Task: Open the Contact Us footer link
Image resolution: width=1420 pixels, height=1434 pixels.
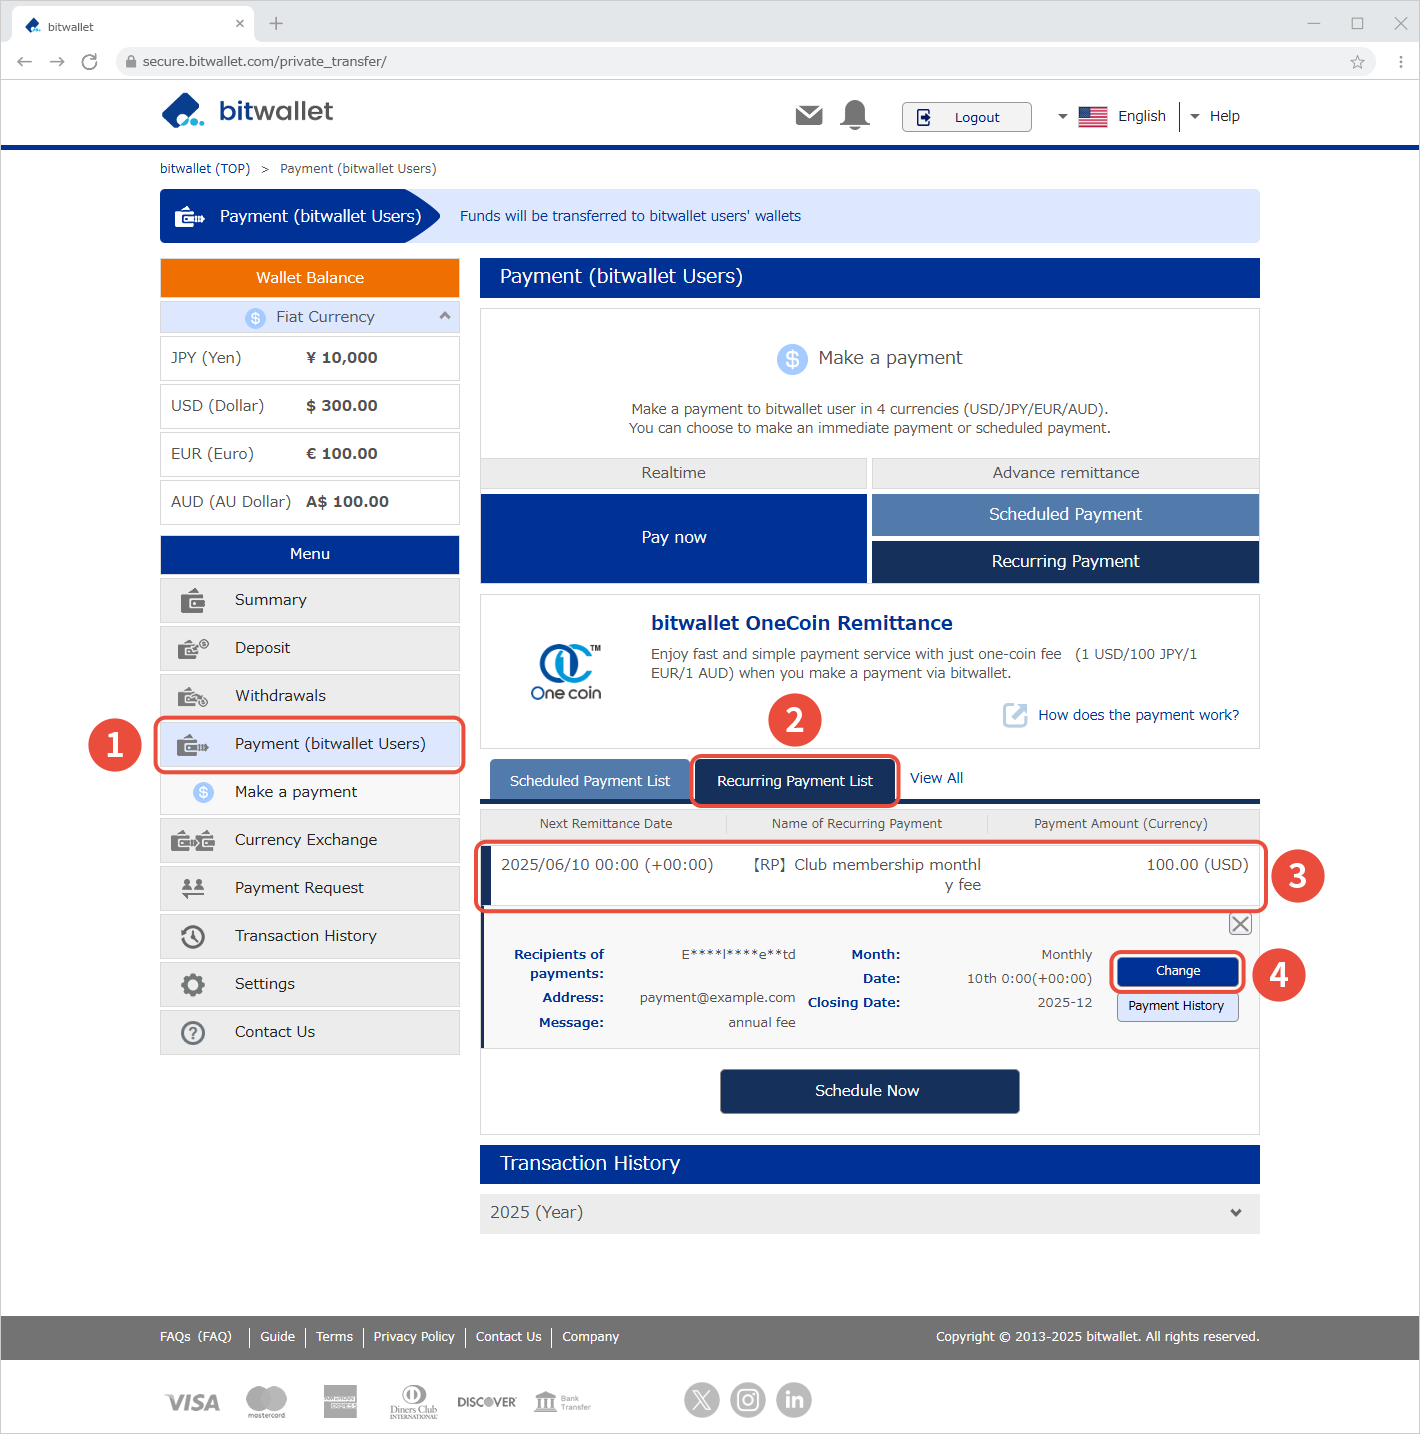Action: tap(508, 1337)
